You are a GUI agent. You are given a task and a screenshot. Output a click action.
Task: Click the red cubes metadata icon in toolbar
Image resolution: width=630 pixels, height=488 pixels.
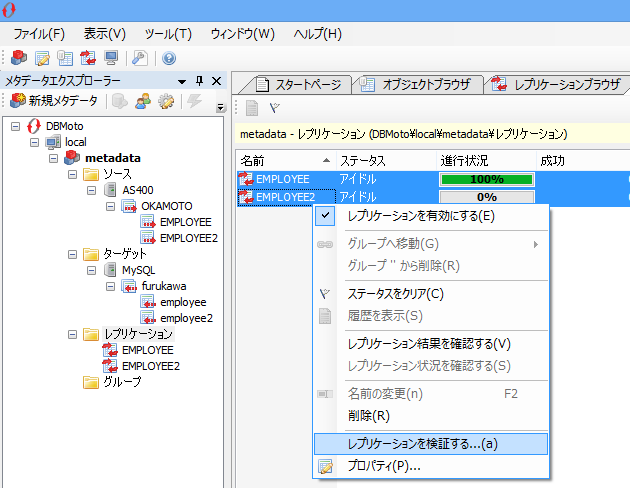(19, 58)
